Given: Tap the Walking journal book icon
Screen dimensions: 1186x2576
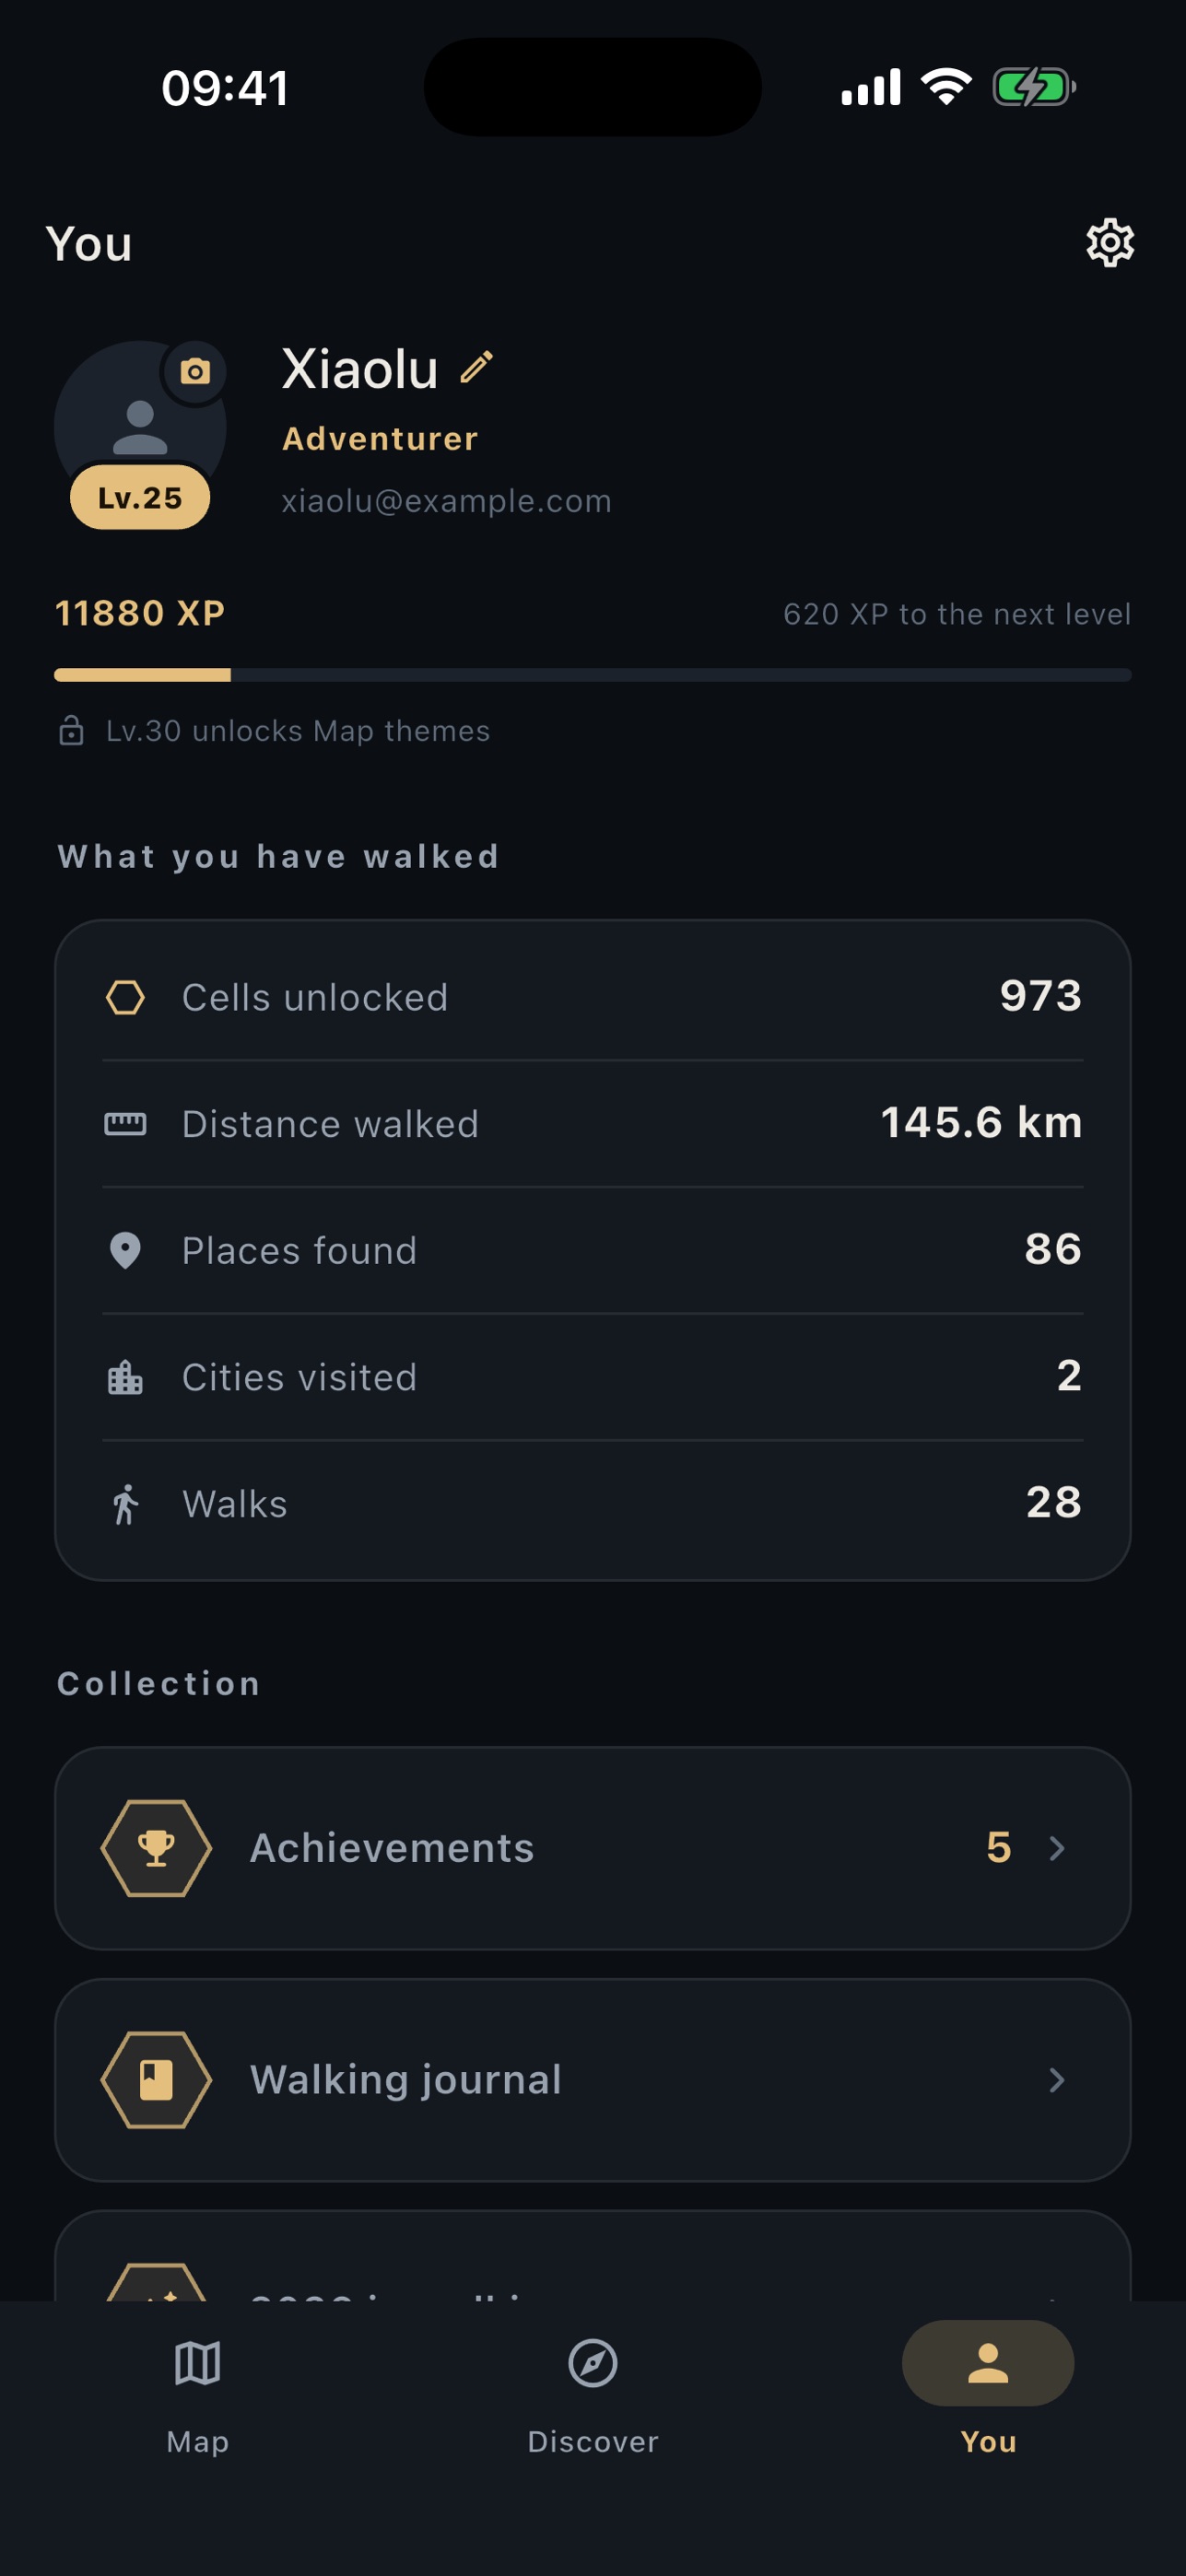Looking at the screenshot, I should 156,2080.
